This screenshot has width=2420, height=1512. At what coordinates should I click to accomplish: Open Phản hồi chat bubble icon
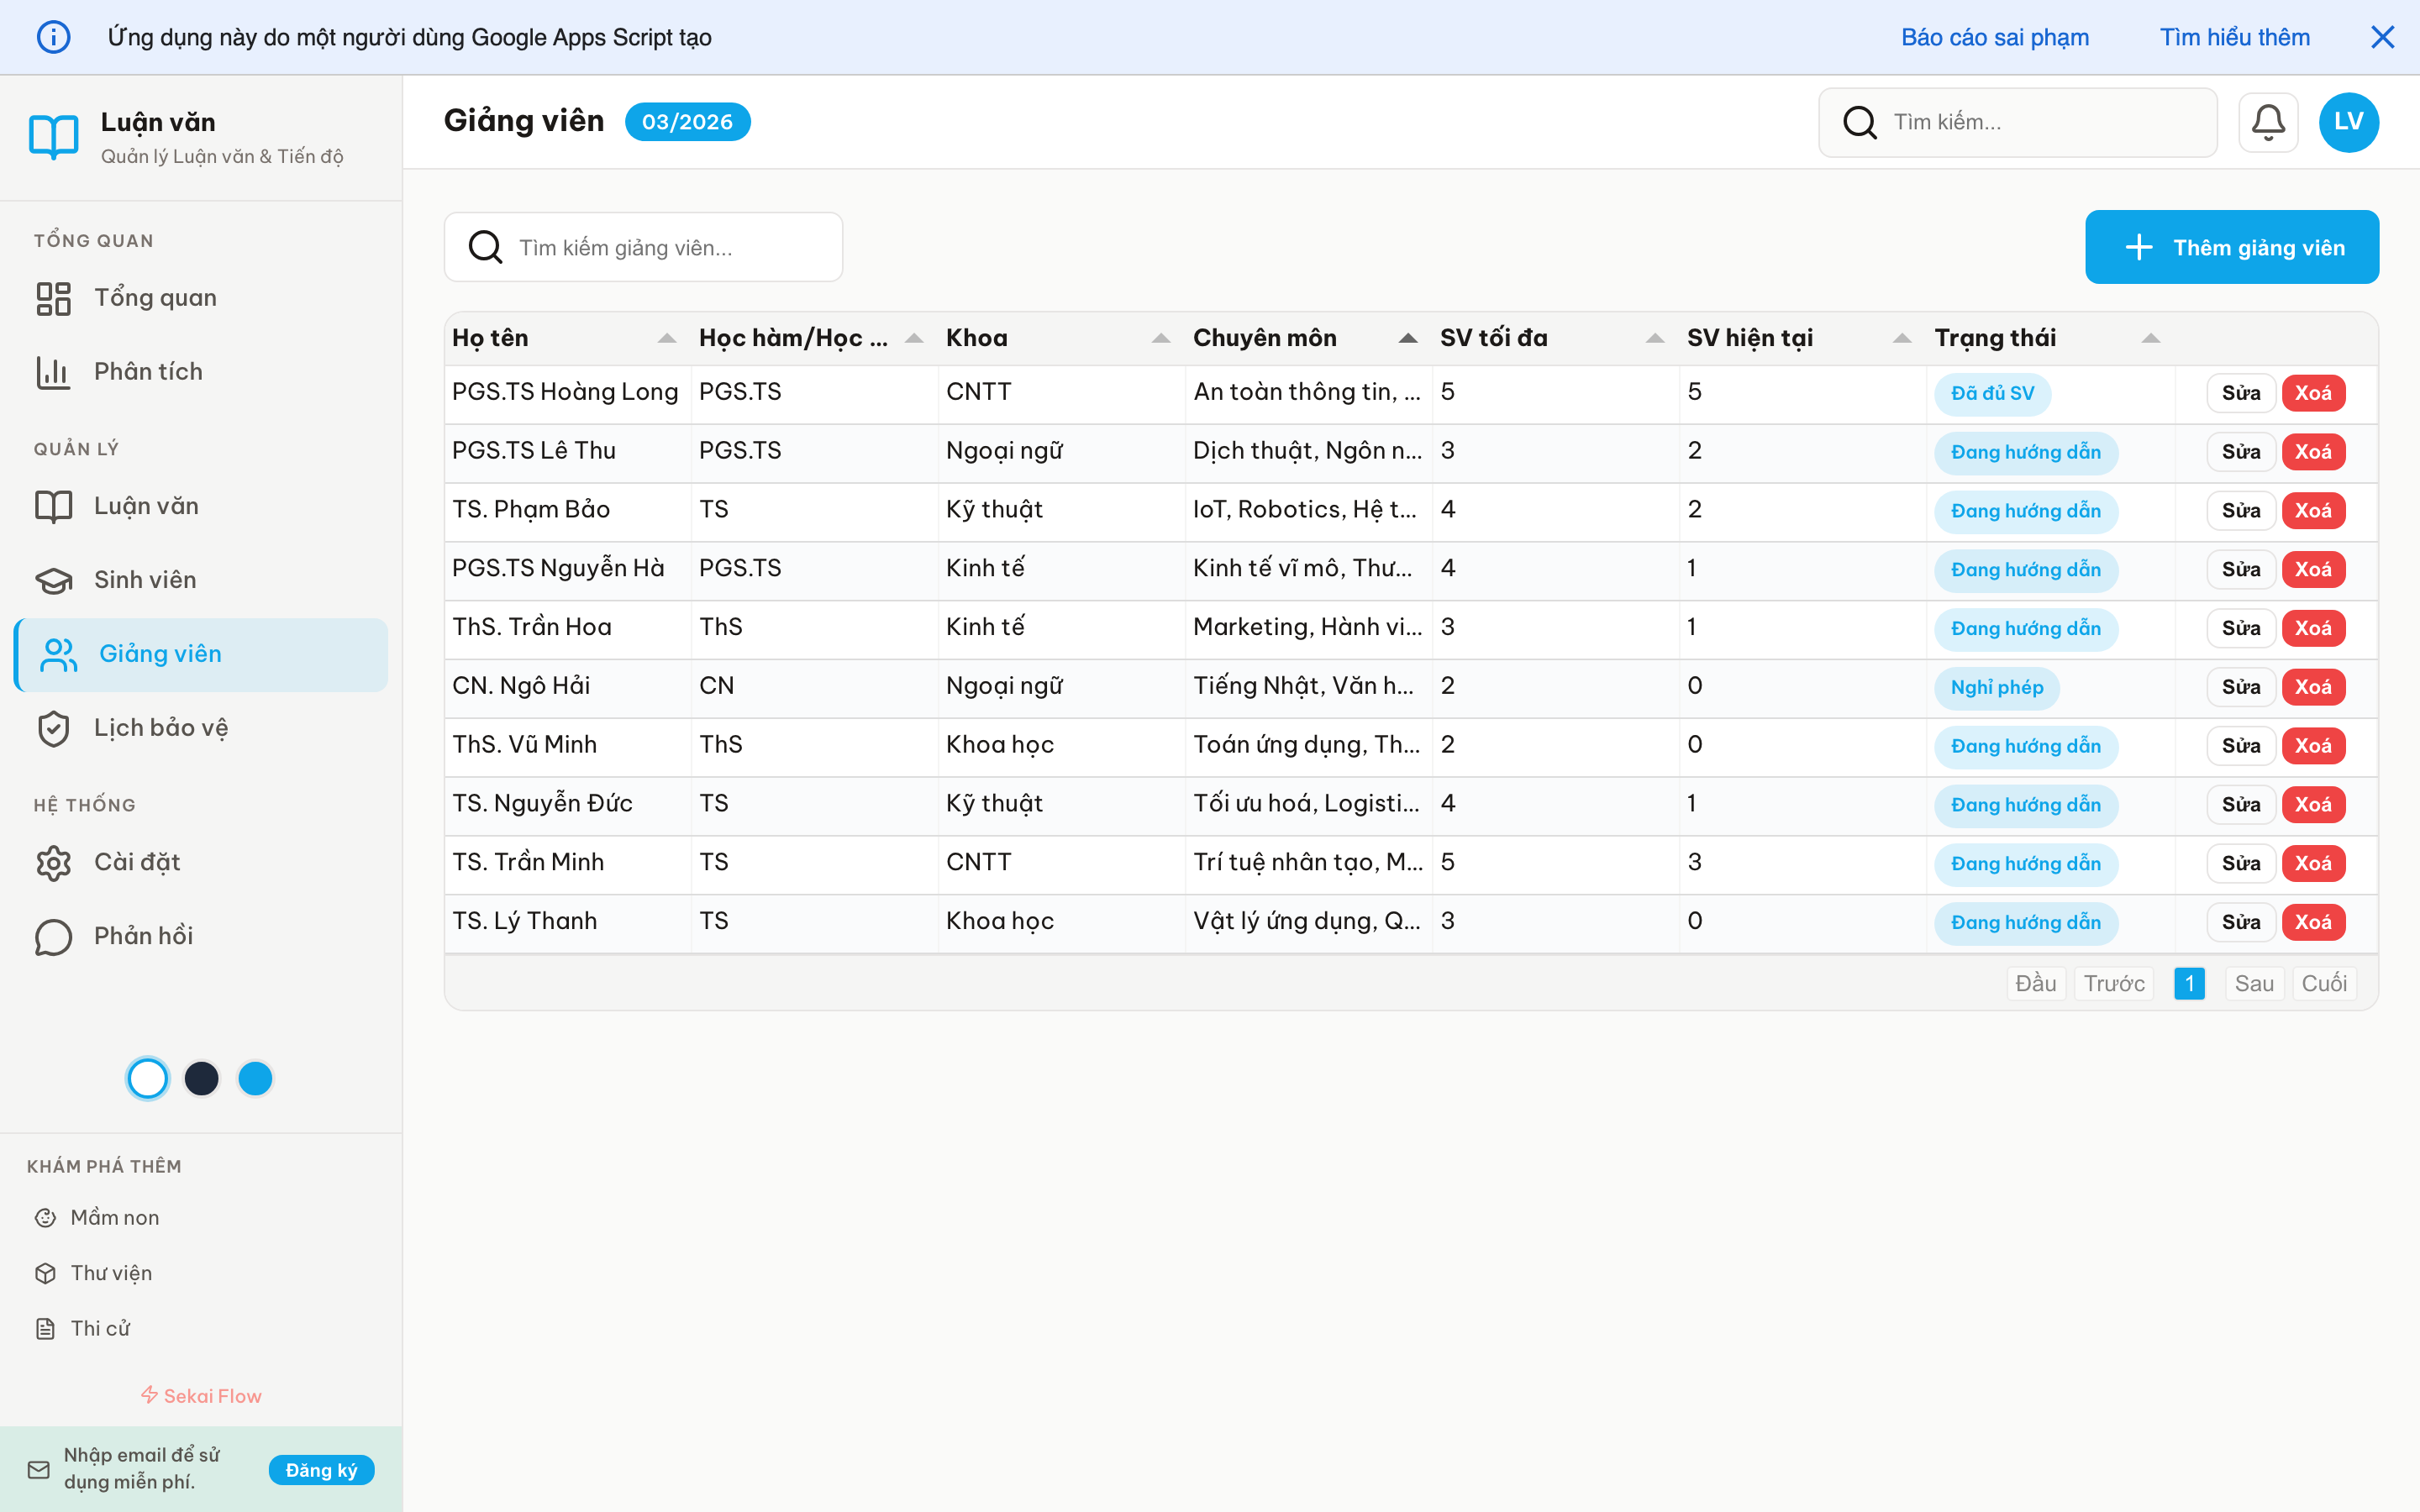[x=54, y=936]
